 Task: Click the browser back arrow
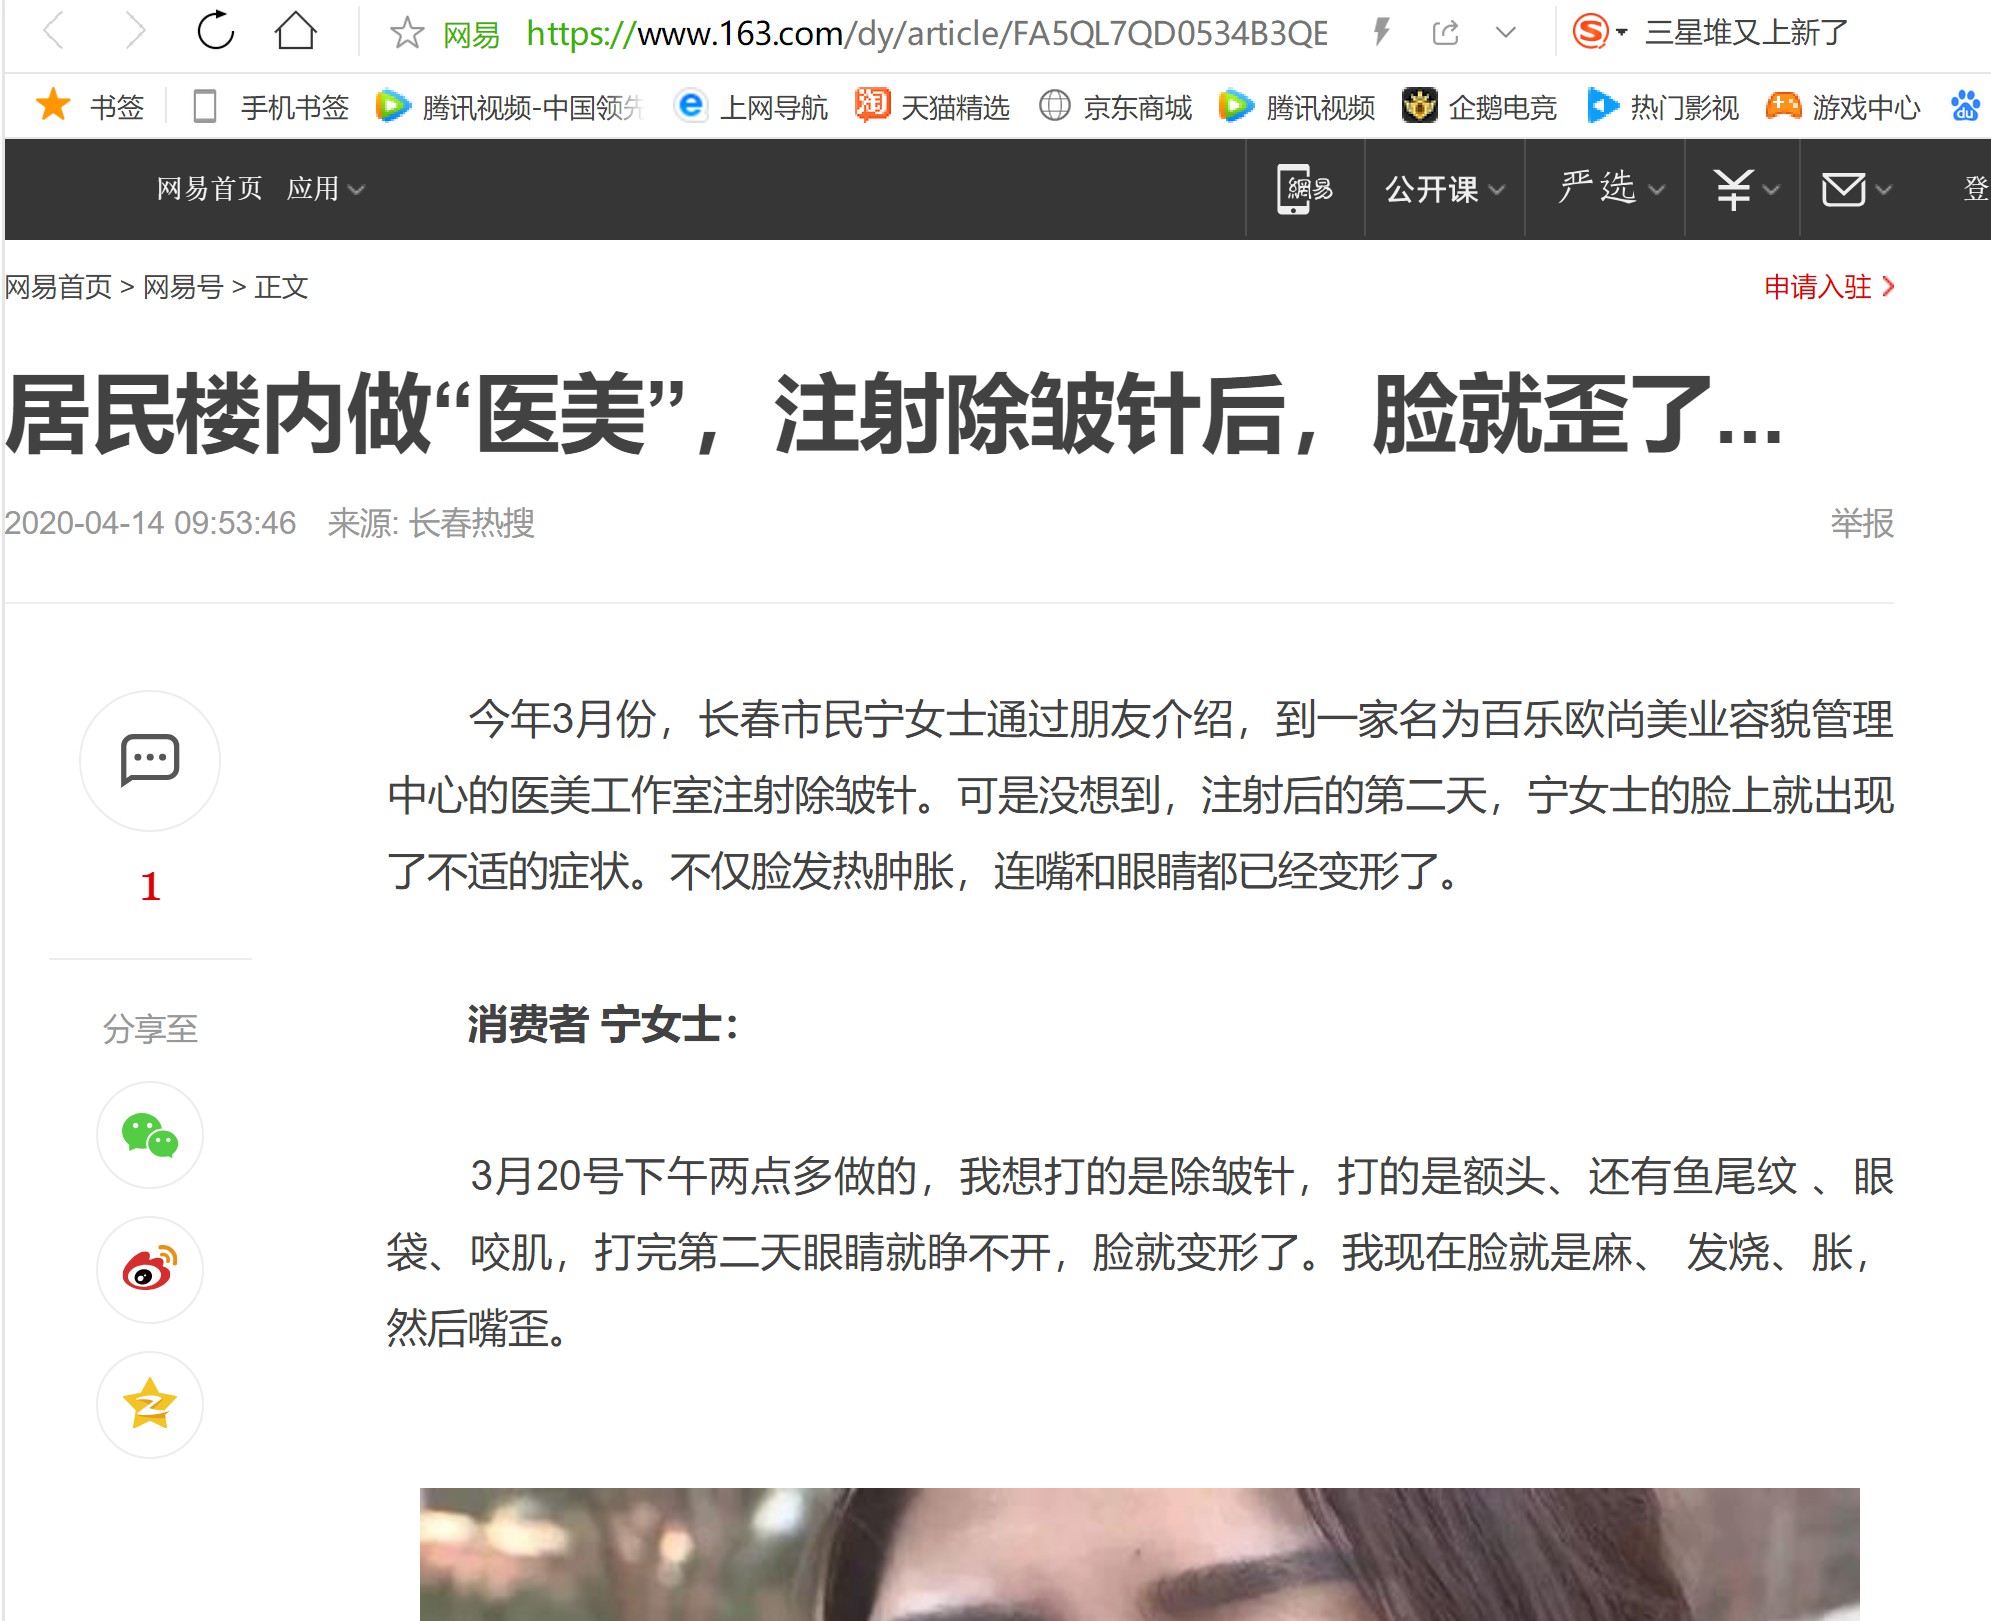[54, 32]
